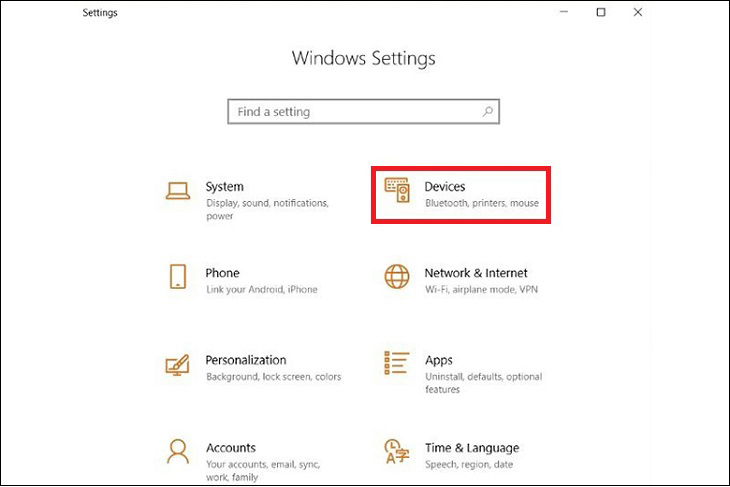The image size is (730, 487).
Task: Open the Personalization settings title
Action: (246, 360)
